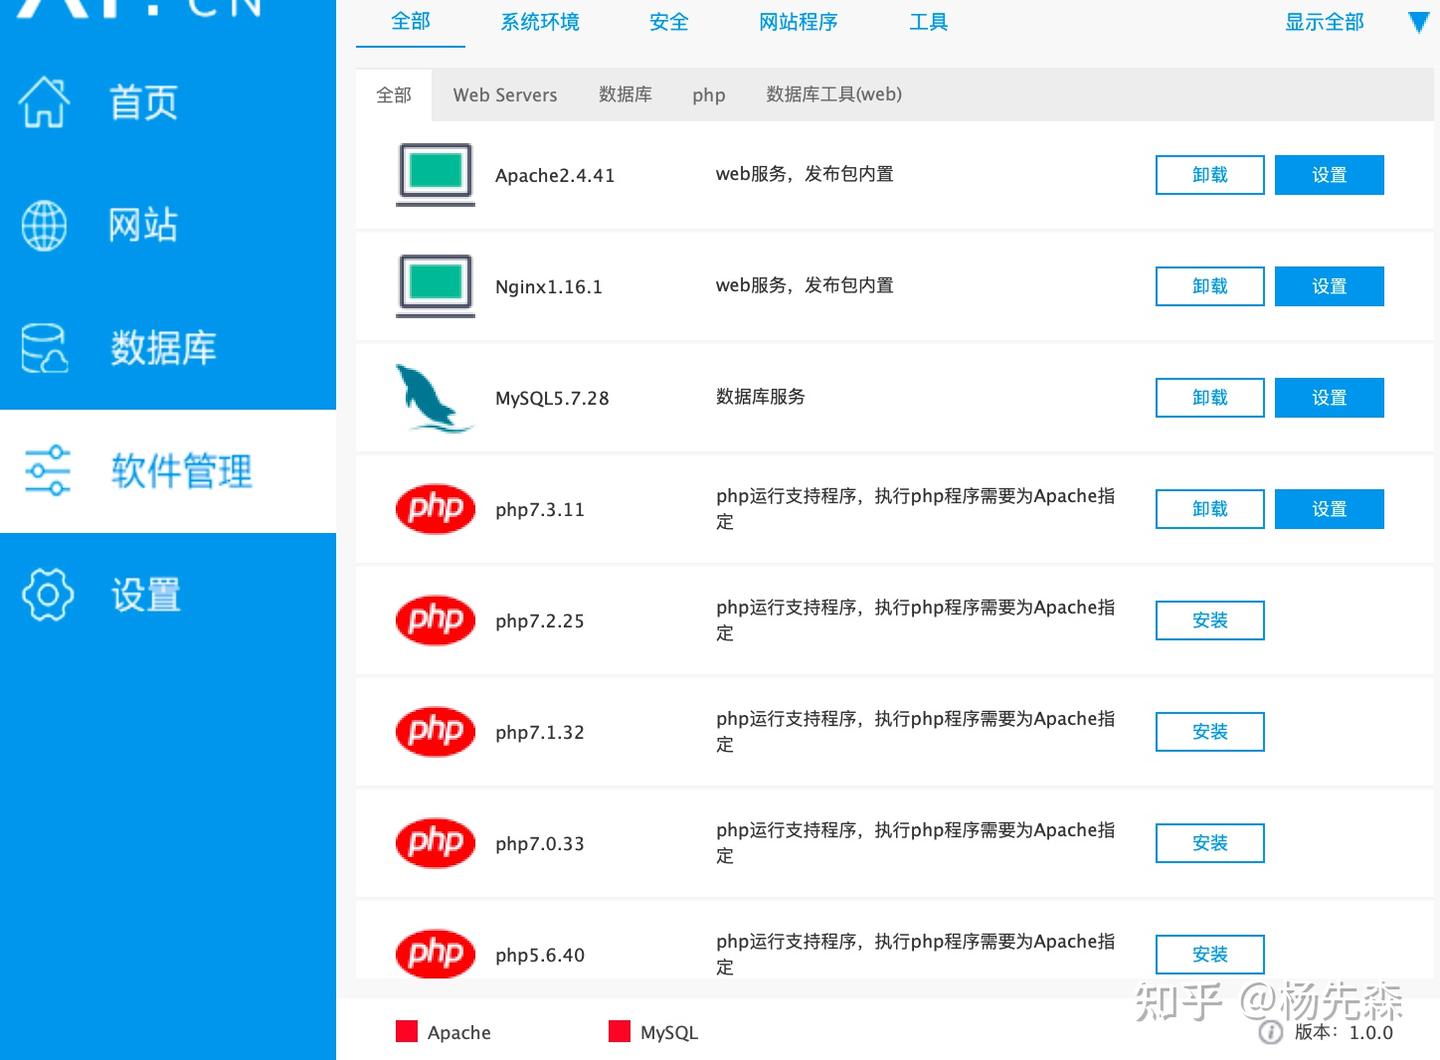Click 安装 to install php5.6.40
Image resolution: width=1440 pixels, height=1060 pixels.
coord(1209,954)
